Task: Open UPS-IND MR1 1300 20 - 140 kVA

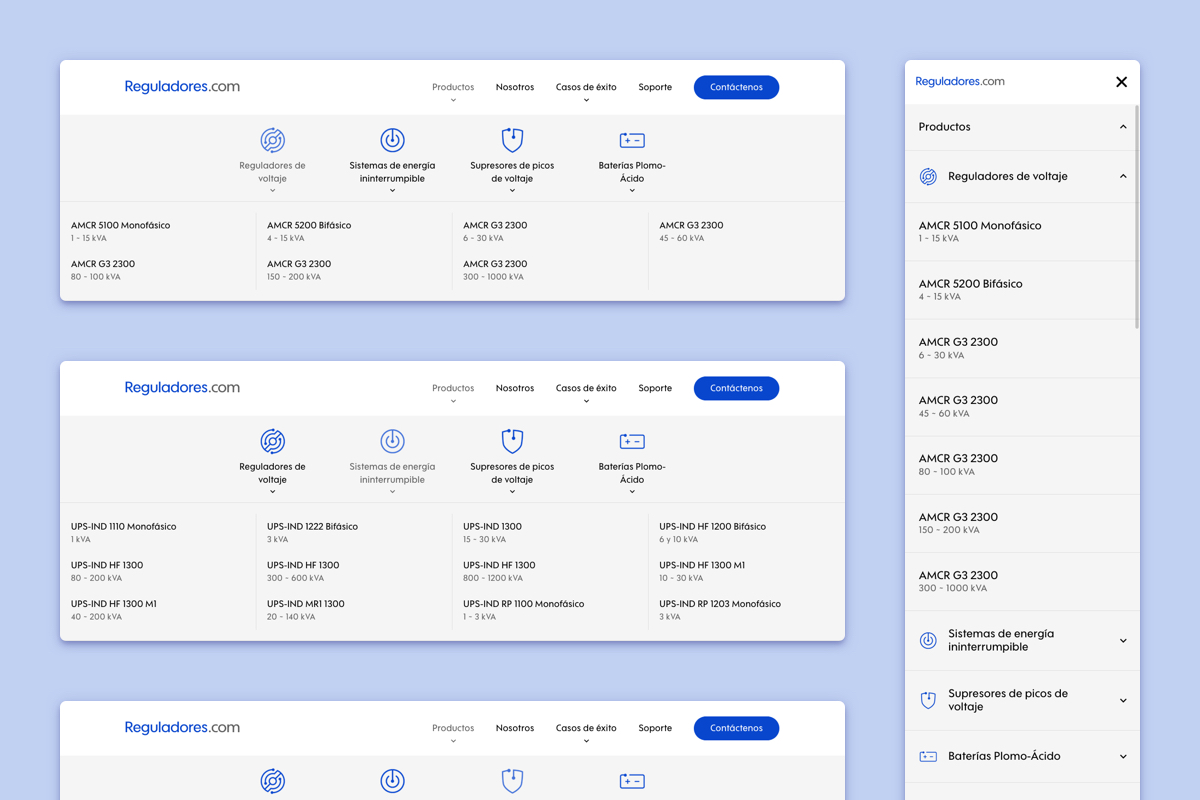Action: click(x=306, y=610)
